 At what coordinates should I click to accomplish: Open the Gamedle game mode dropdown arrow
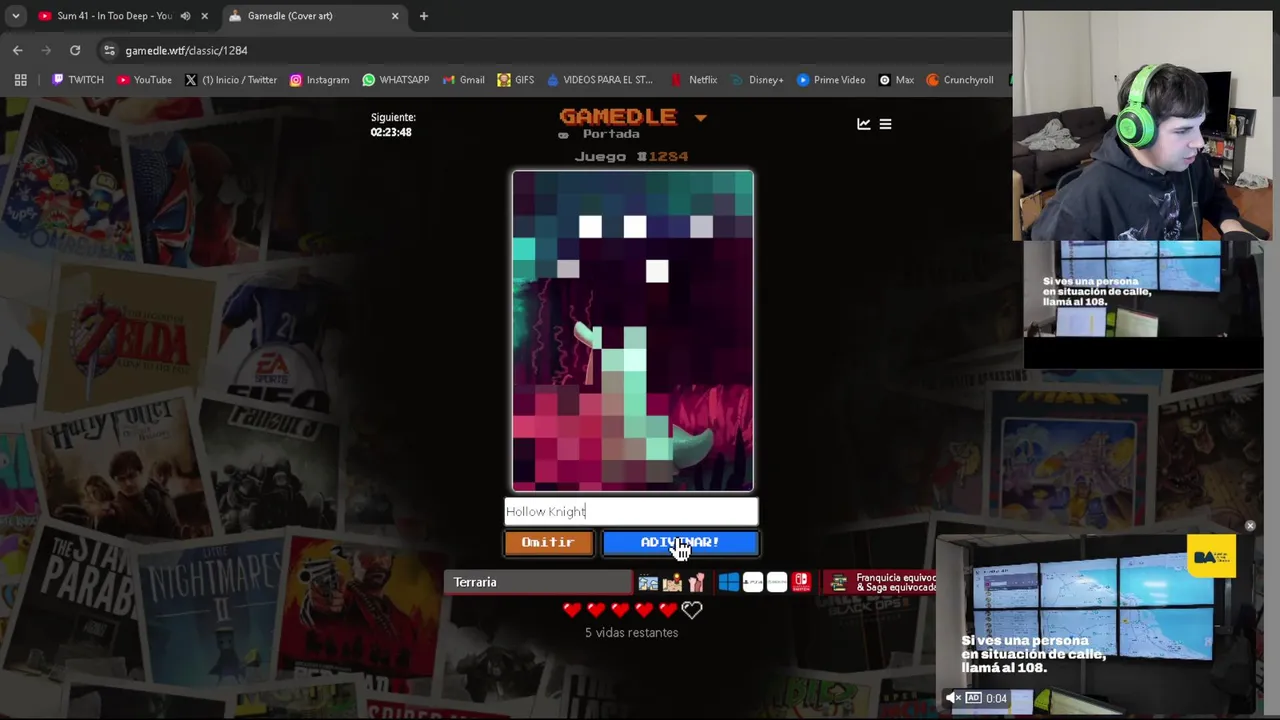point(700,118)
